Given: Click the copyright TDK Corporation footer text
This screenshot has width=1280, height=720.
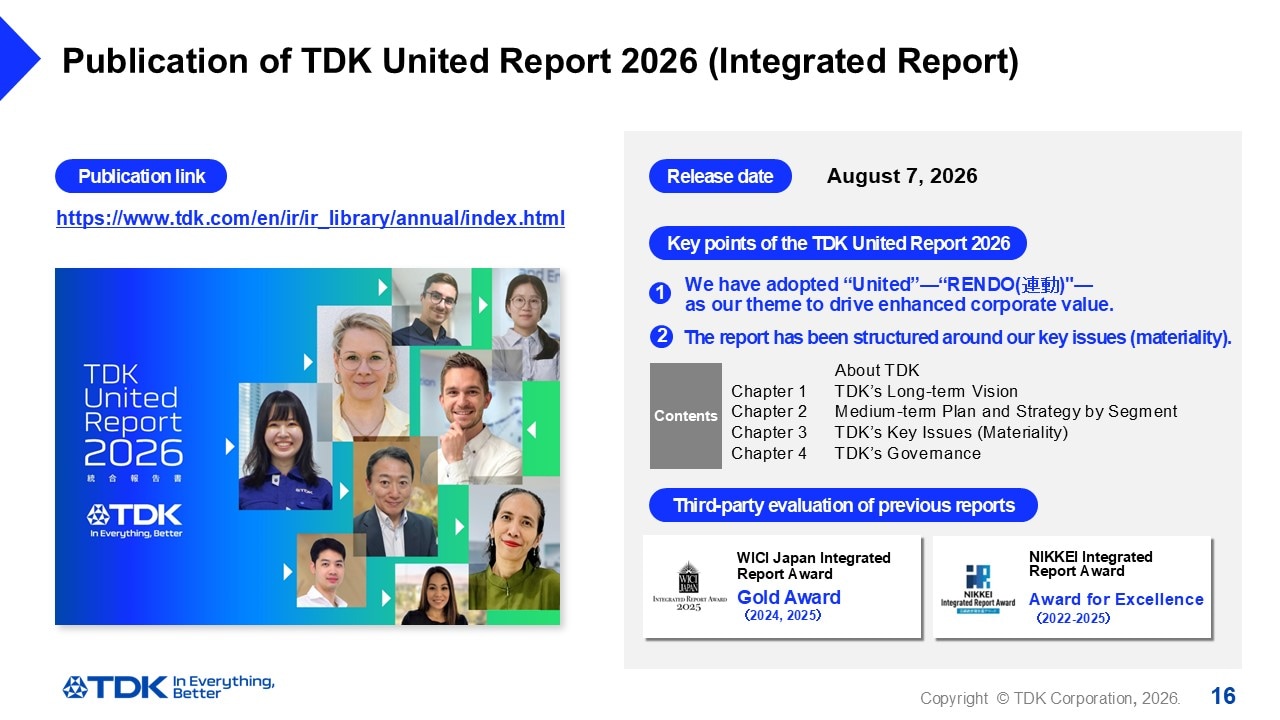Looking at the screenshot, I should click(x=1050, y=698).
